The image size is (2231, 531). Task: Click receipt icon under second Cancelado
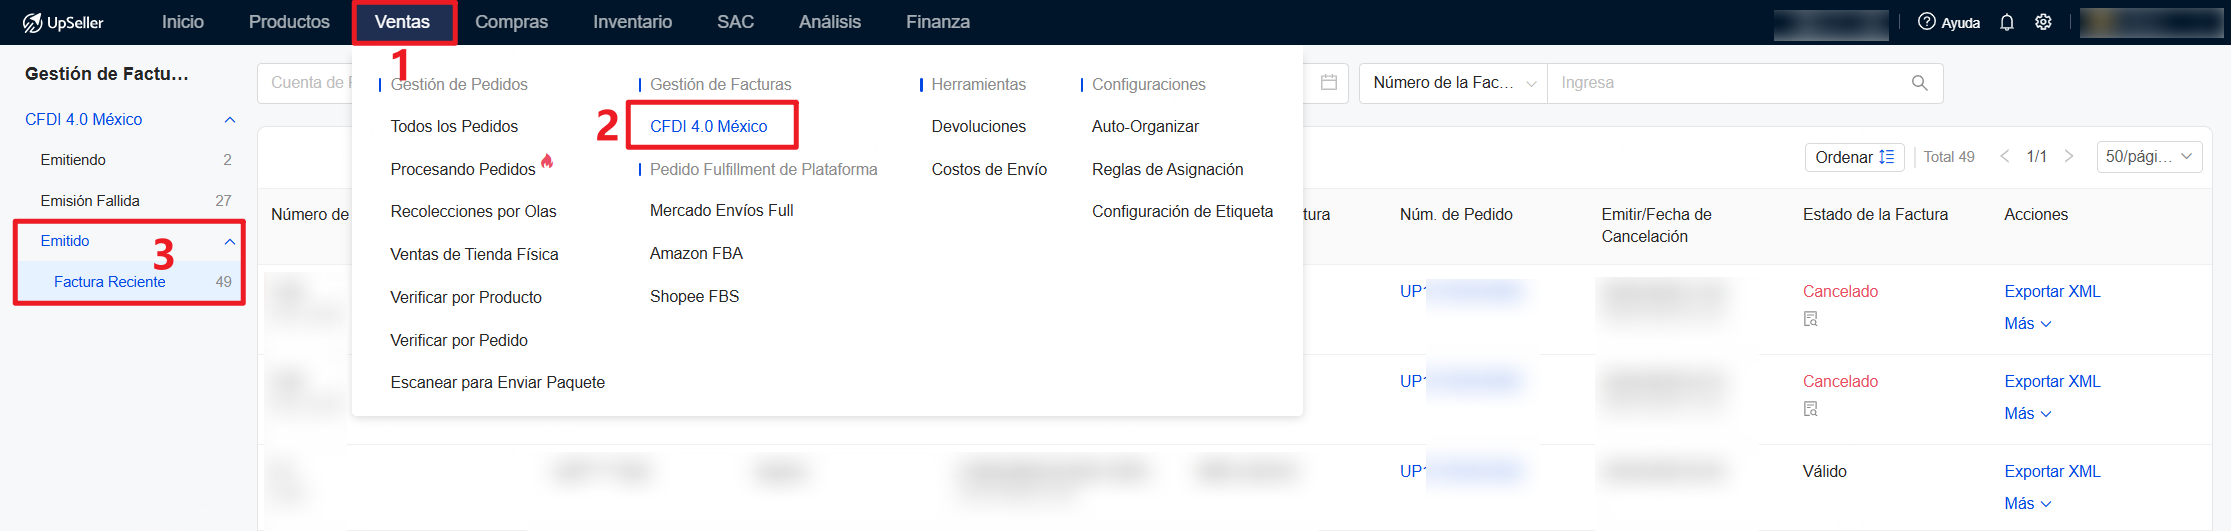[x=1810, y=409]
